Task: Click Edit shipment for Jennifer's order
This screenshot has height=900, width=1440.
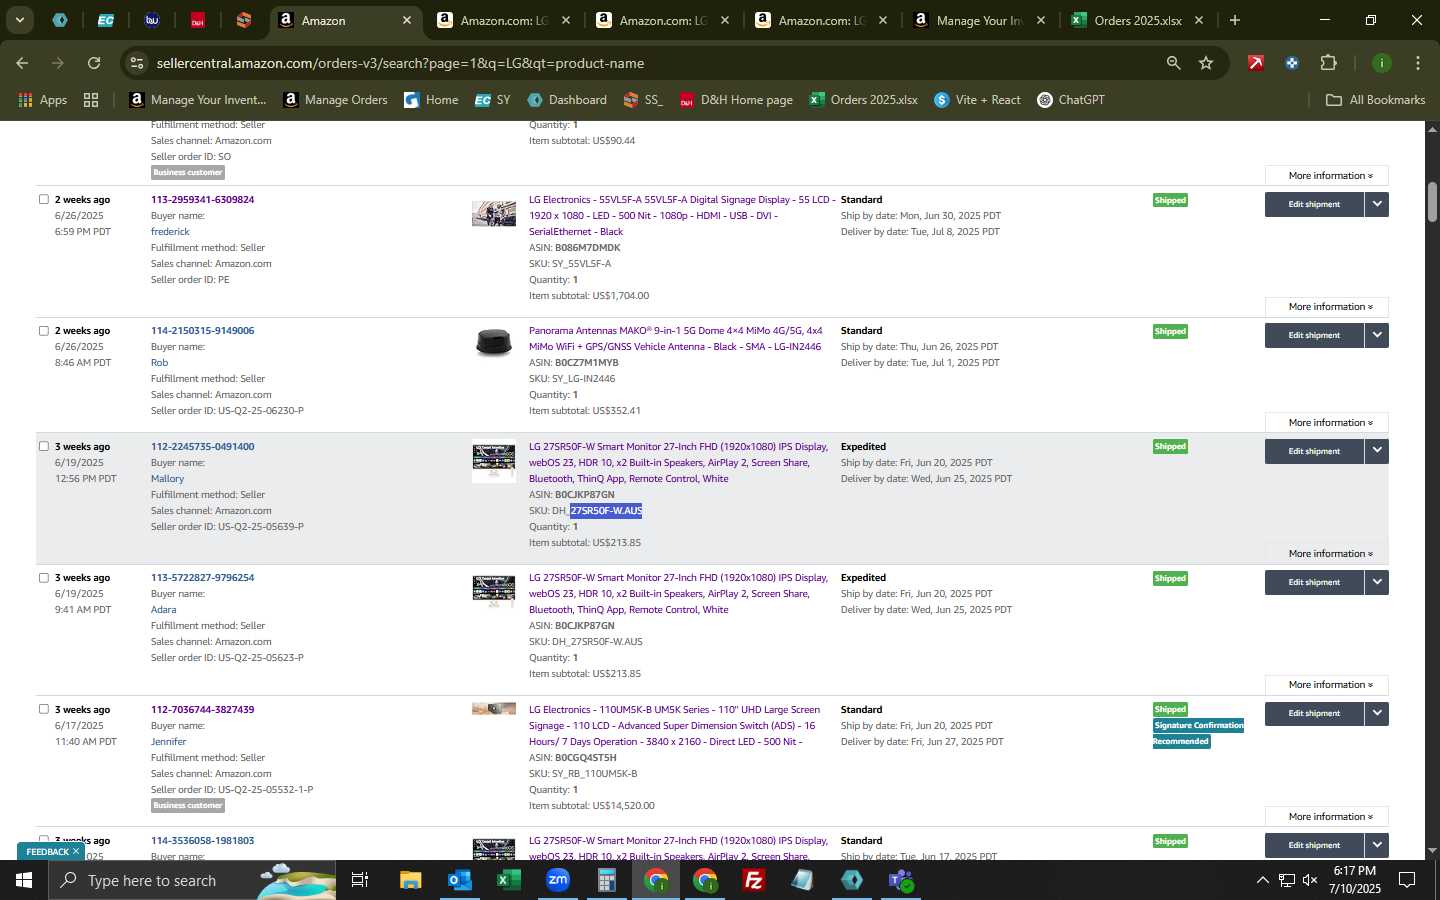Action: 1314,713
